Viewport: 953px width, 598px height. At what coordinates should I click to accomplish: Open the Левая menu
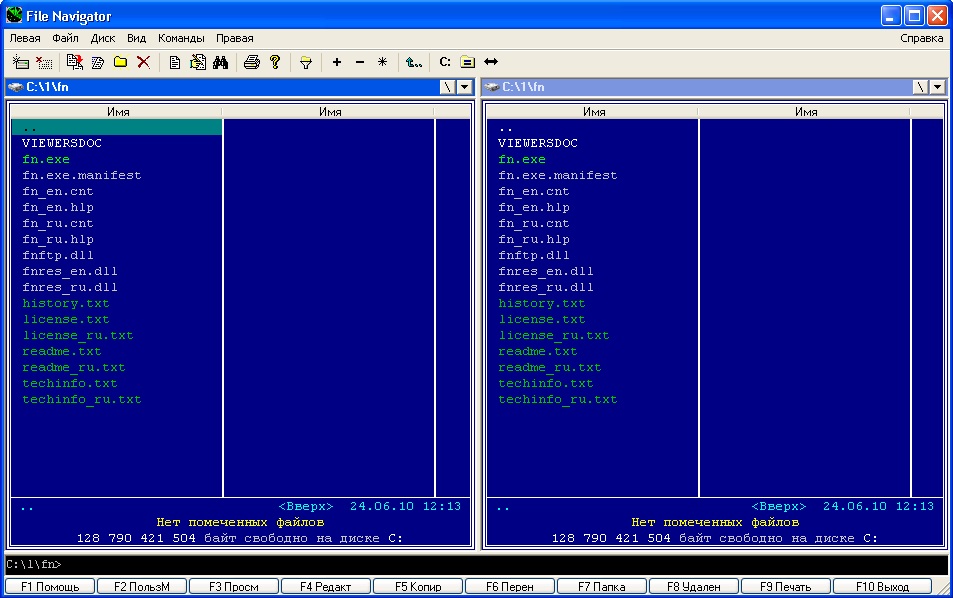[25, 38]
